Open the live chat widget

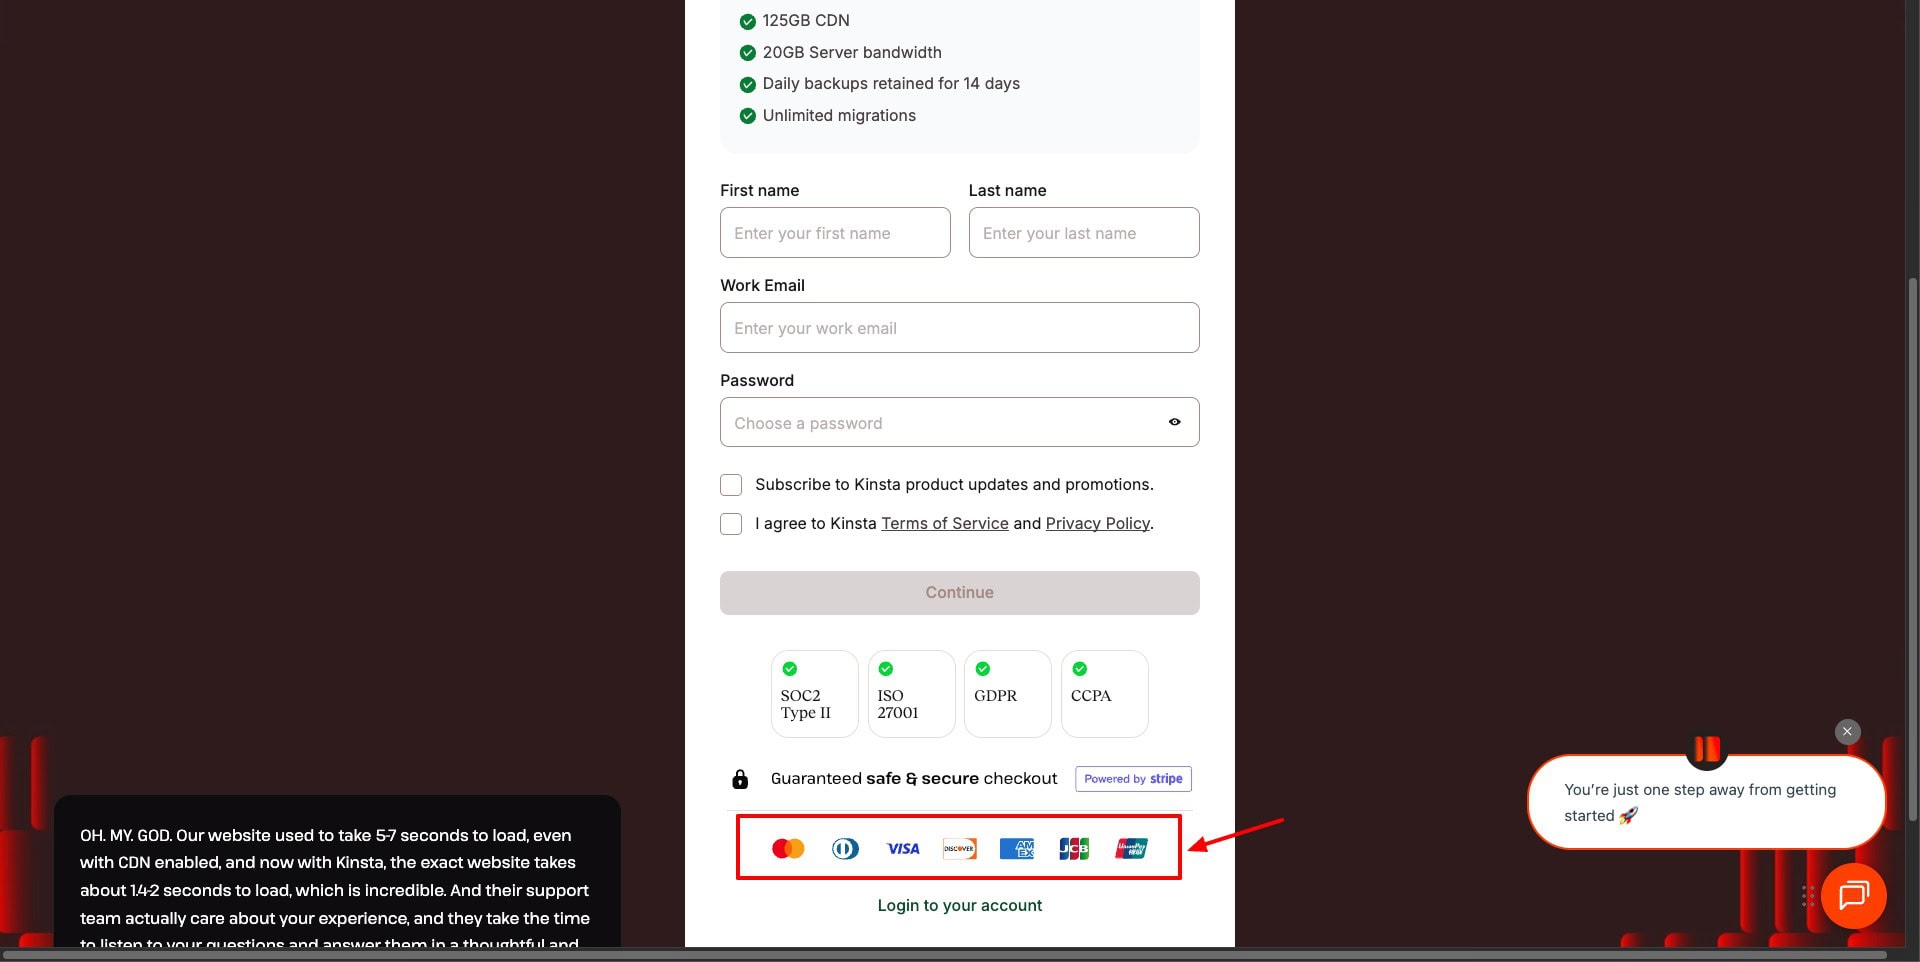1853,895
